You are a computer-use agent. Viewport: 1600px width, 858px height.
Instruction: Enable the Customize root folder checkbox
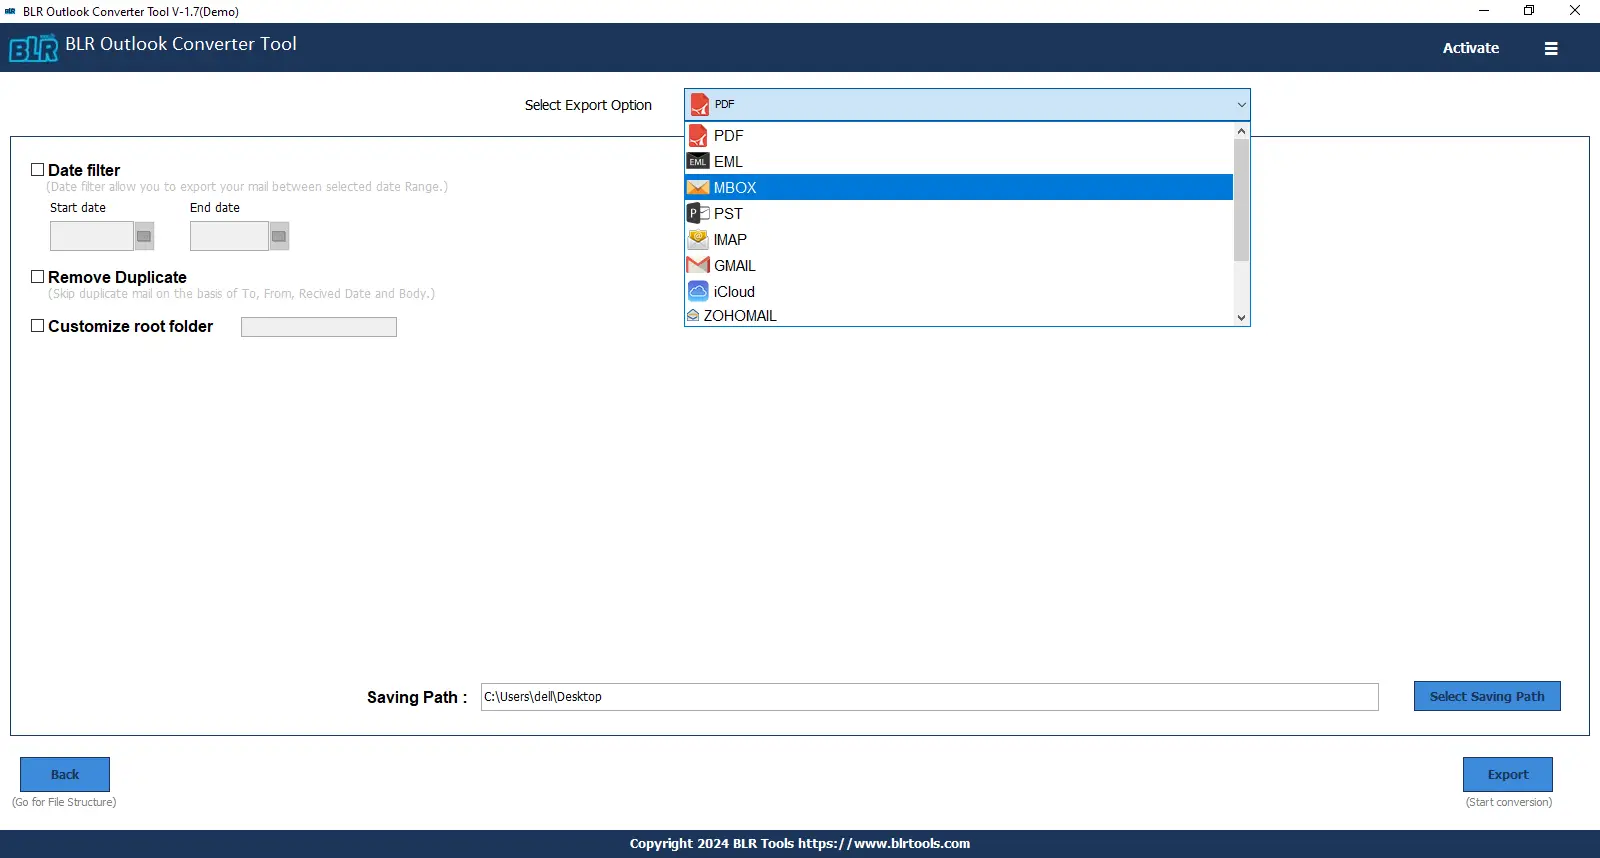(37, 326)
